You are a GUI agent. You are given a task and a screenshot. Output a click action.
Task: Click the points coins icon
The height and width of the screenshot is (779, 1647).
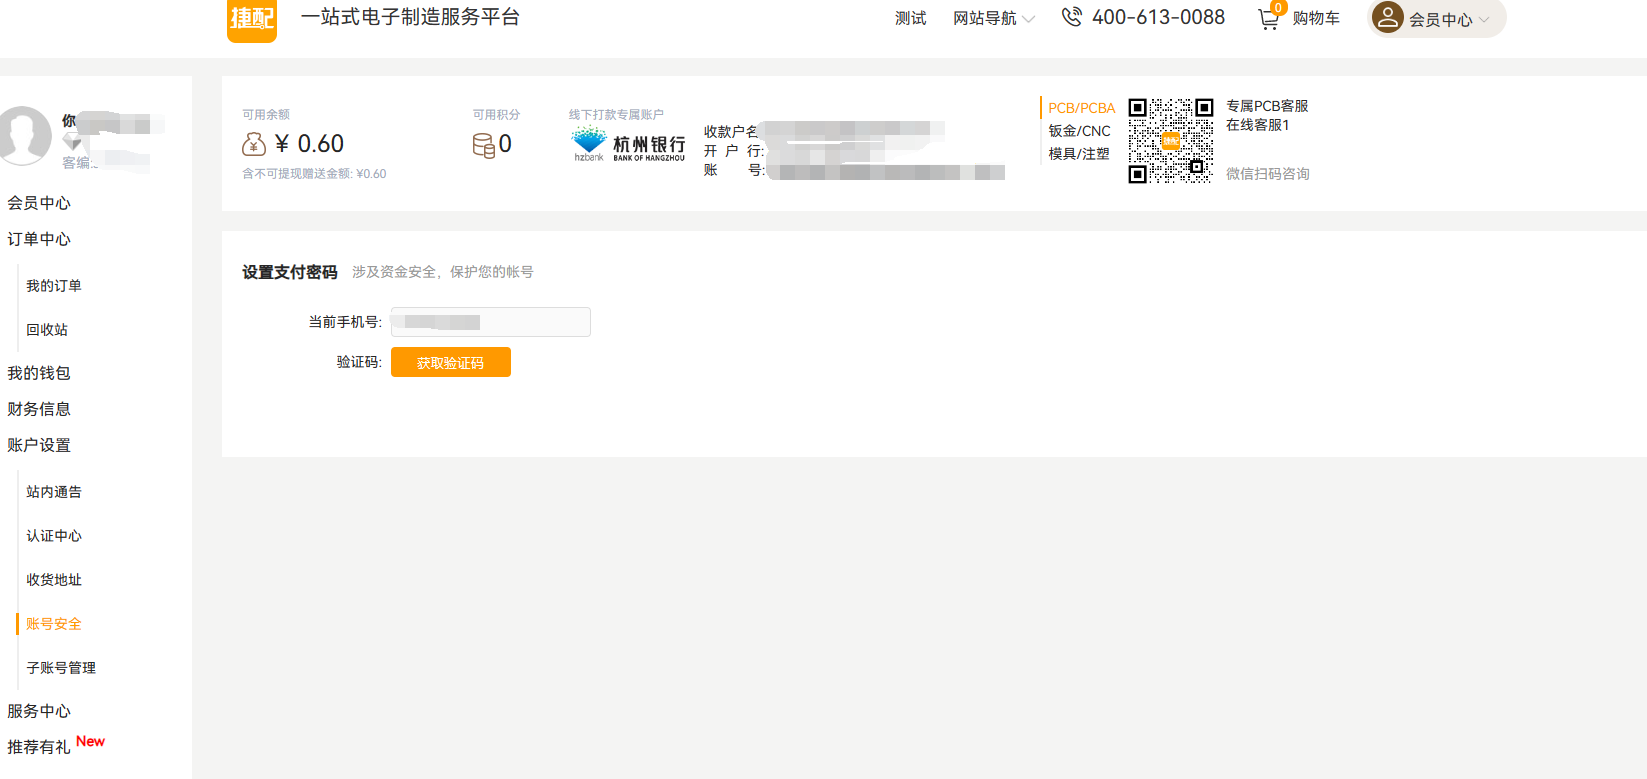(483, 145)
